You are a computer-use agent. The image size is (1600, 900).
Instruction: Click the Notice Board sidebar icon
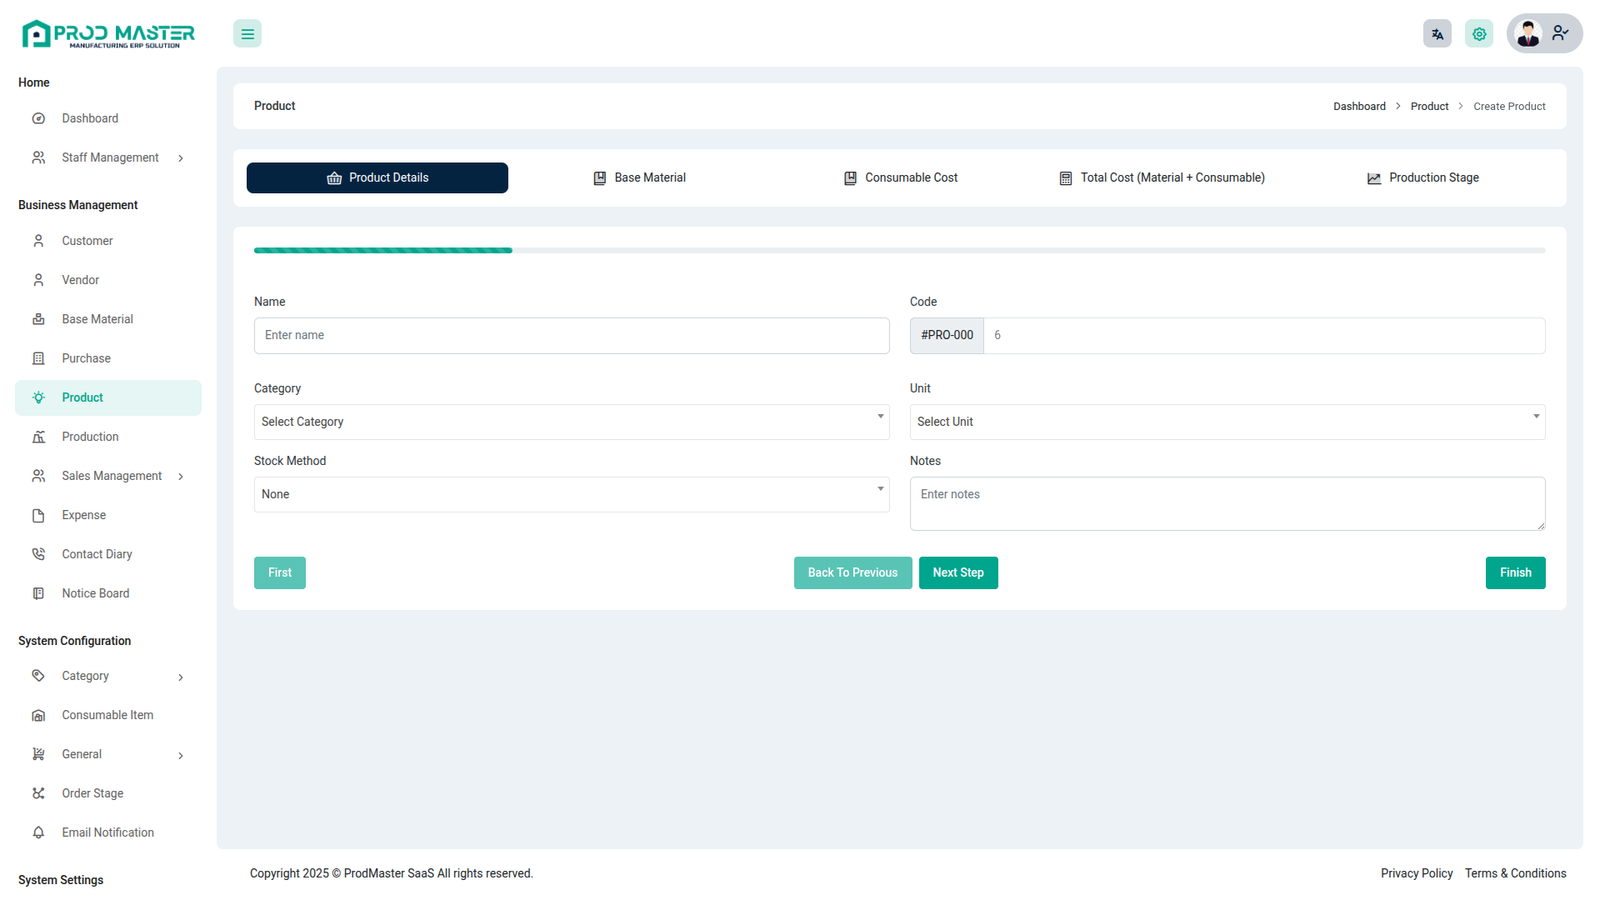pyautogui.click(x=38, y=593)
